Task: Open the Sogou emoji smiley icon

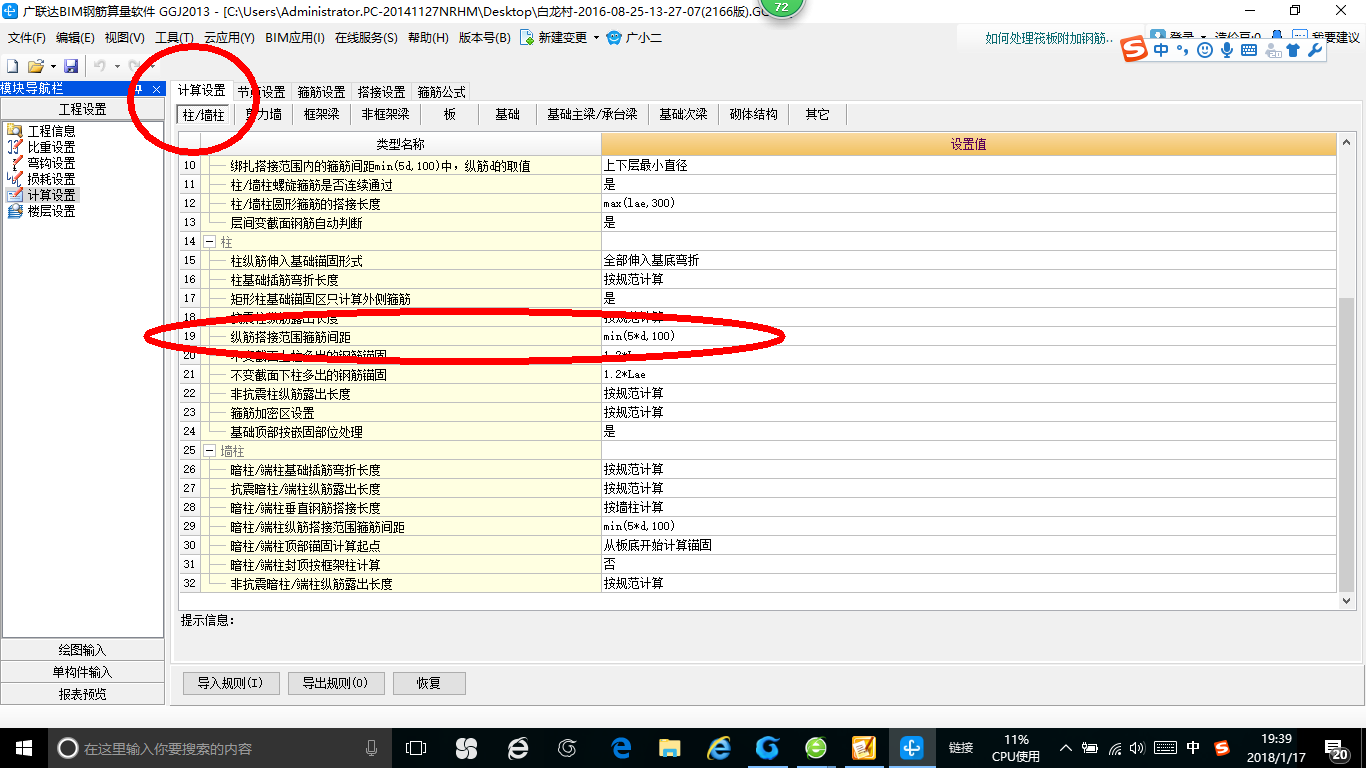Action: pyautogui.click(x=1204, y=49)
